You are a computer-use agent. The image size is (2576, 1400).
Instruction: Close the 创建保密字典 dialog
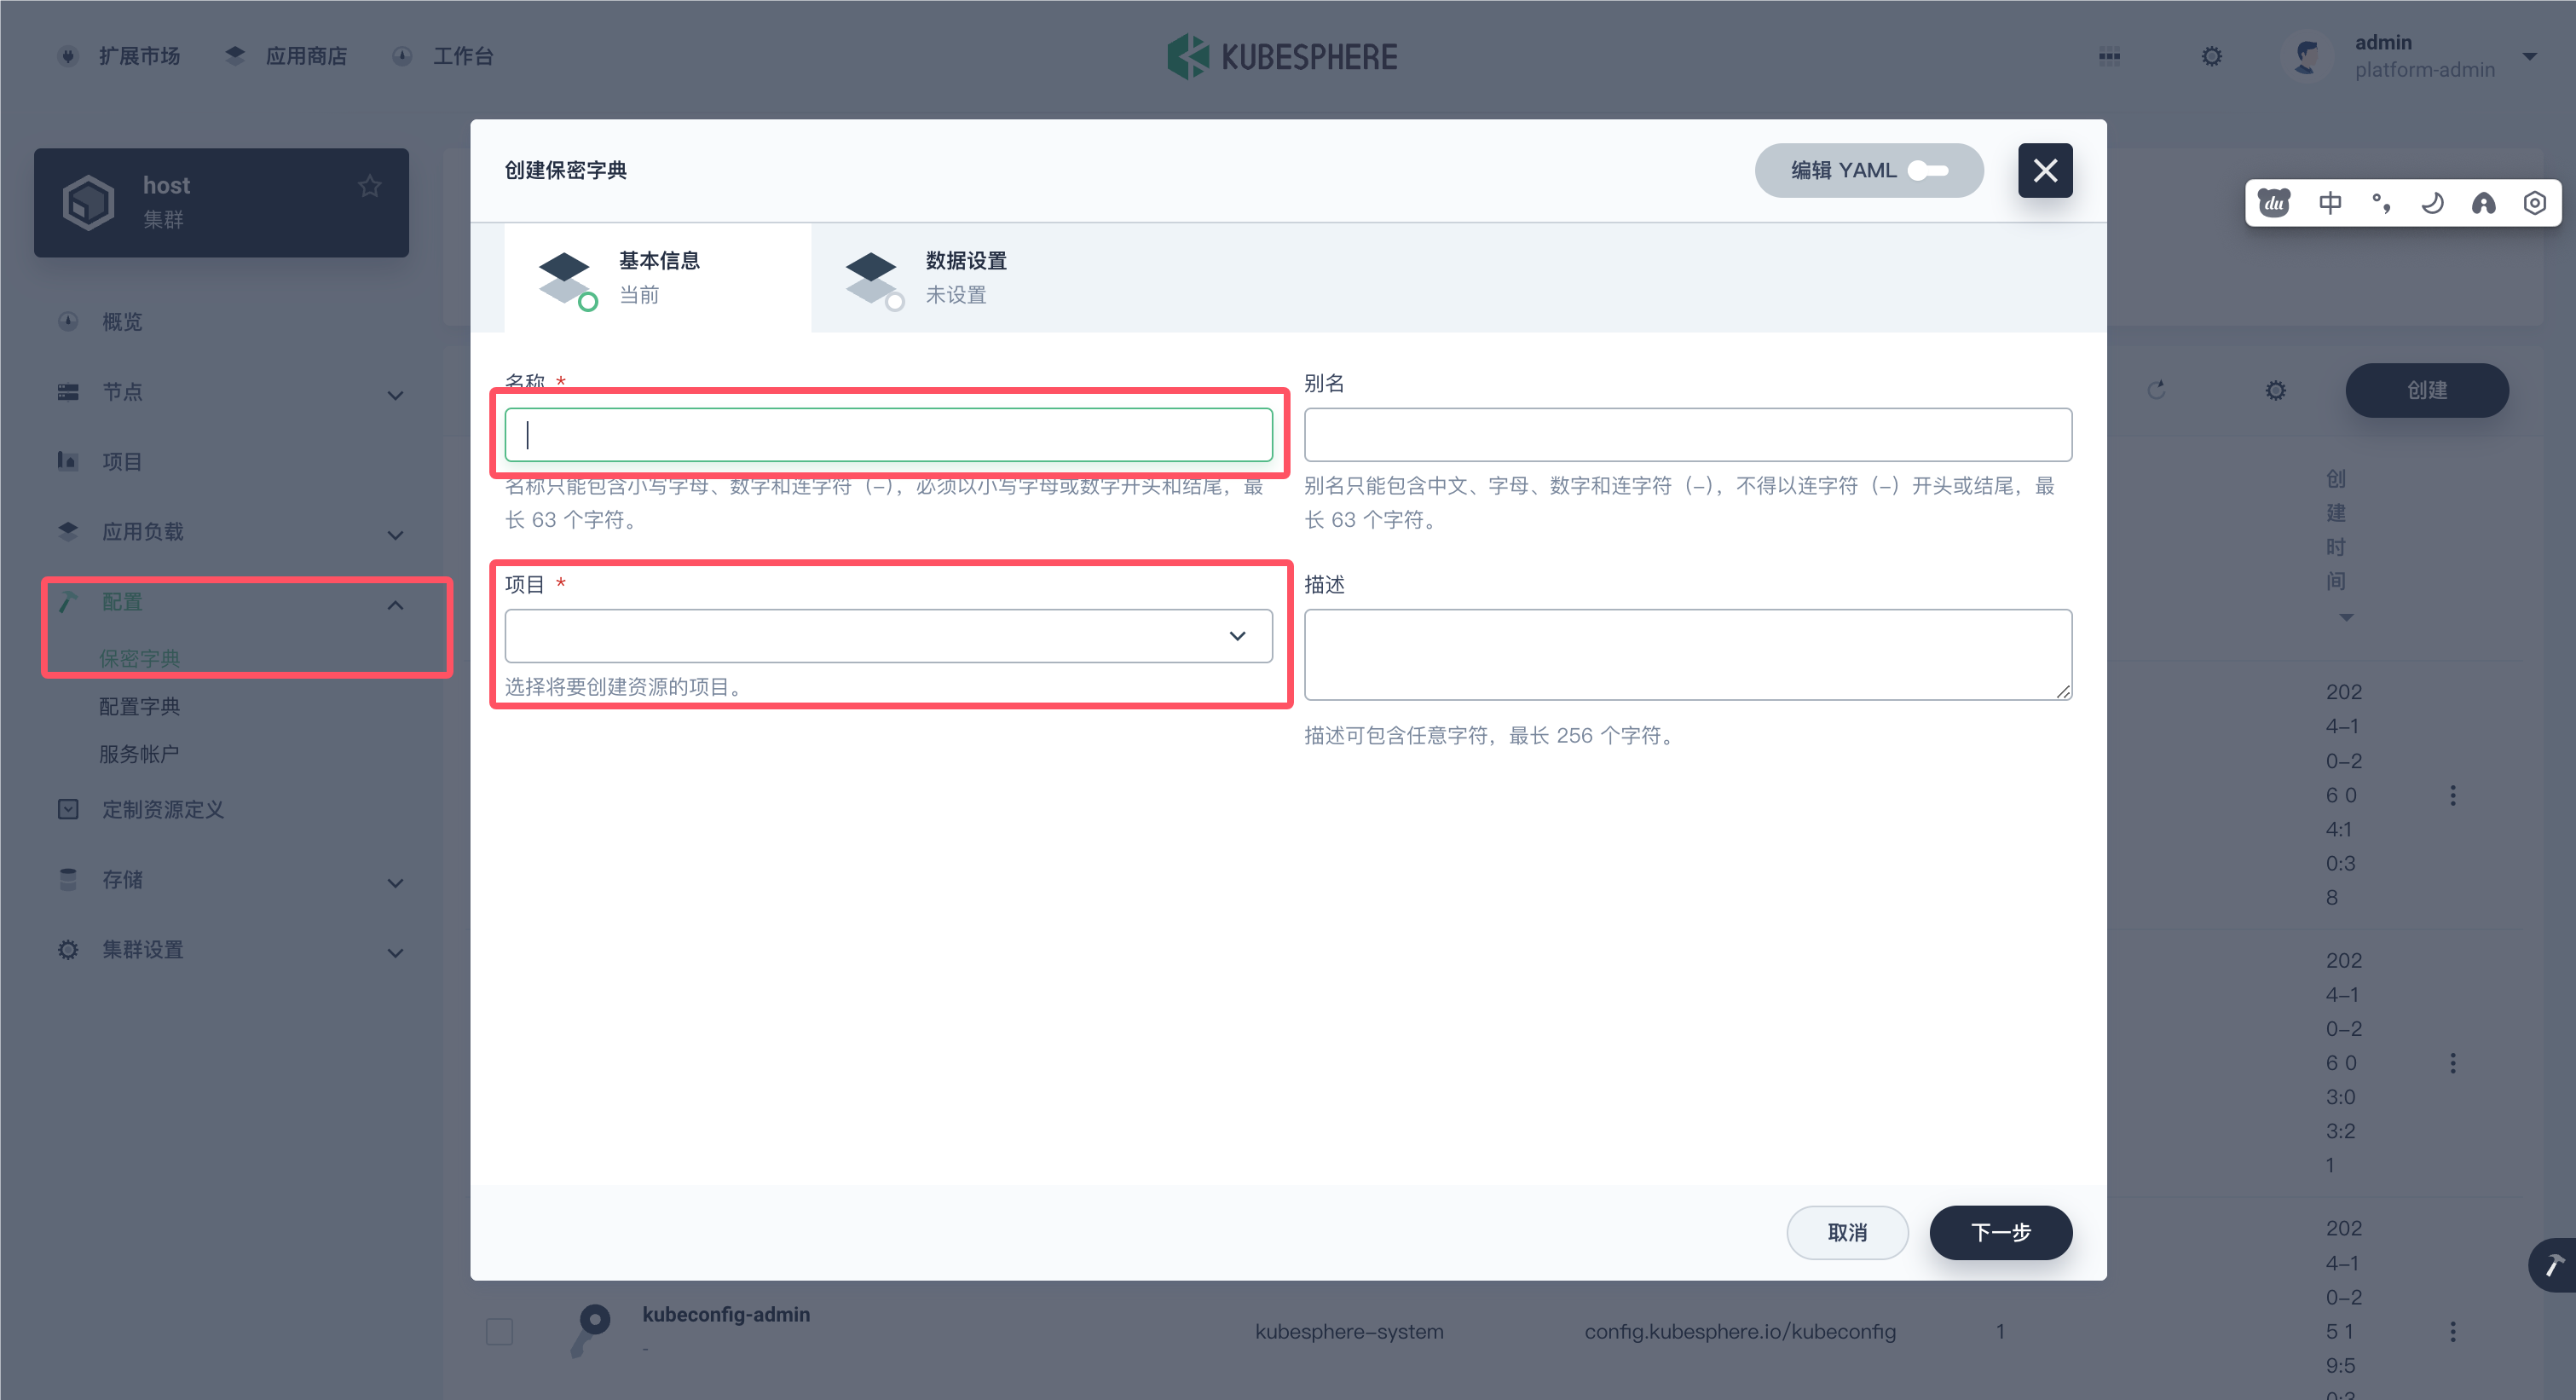[2045, 170]
